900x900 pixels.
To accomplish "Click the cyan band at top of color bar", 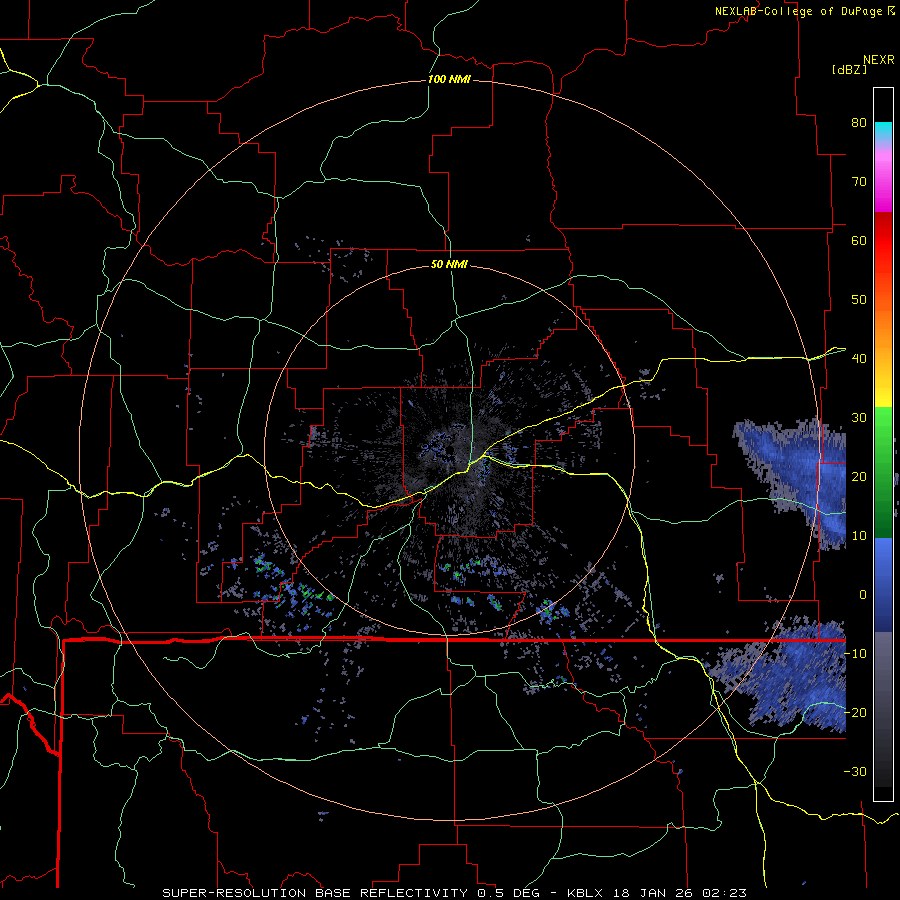I will [883, 131].
